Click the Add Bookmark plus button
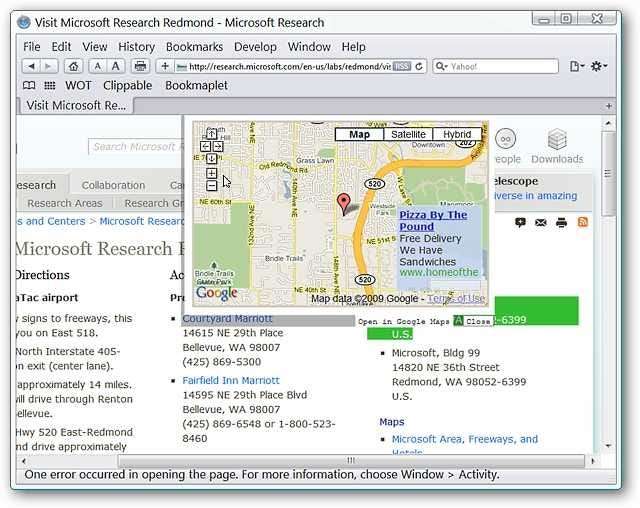This screenshot has width=640, height=508. 165,66
